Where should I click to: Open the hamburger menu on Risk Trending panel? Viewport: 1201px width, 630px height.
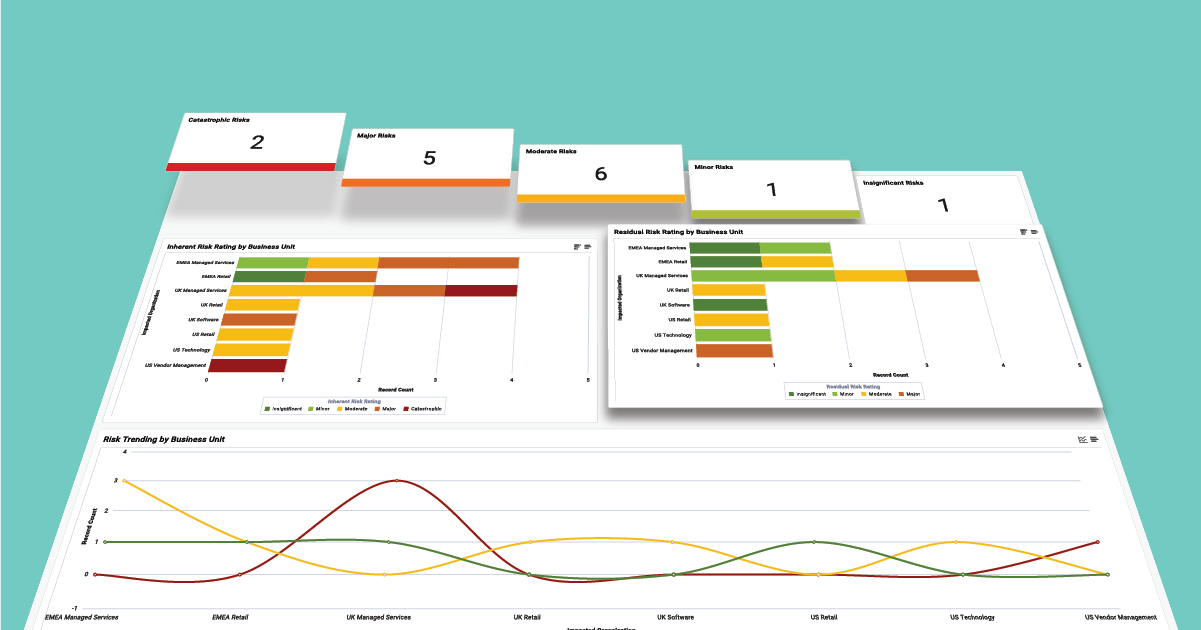pos(1094,439)
